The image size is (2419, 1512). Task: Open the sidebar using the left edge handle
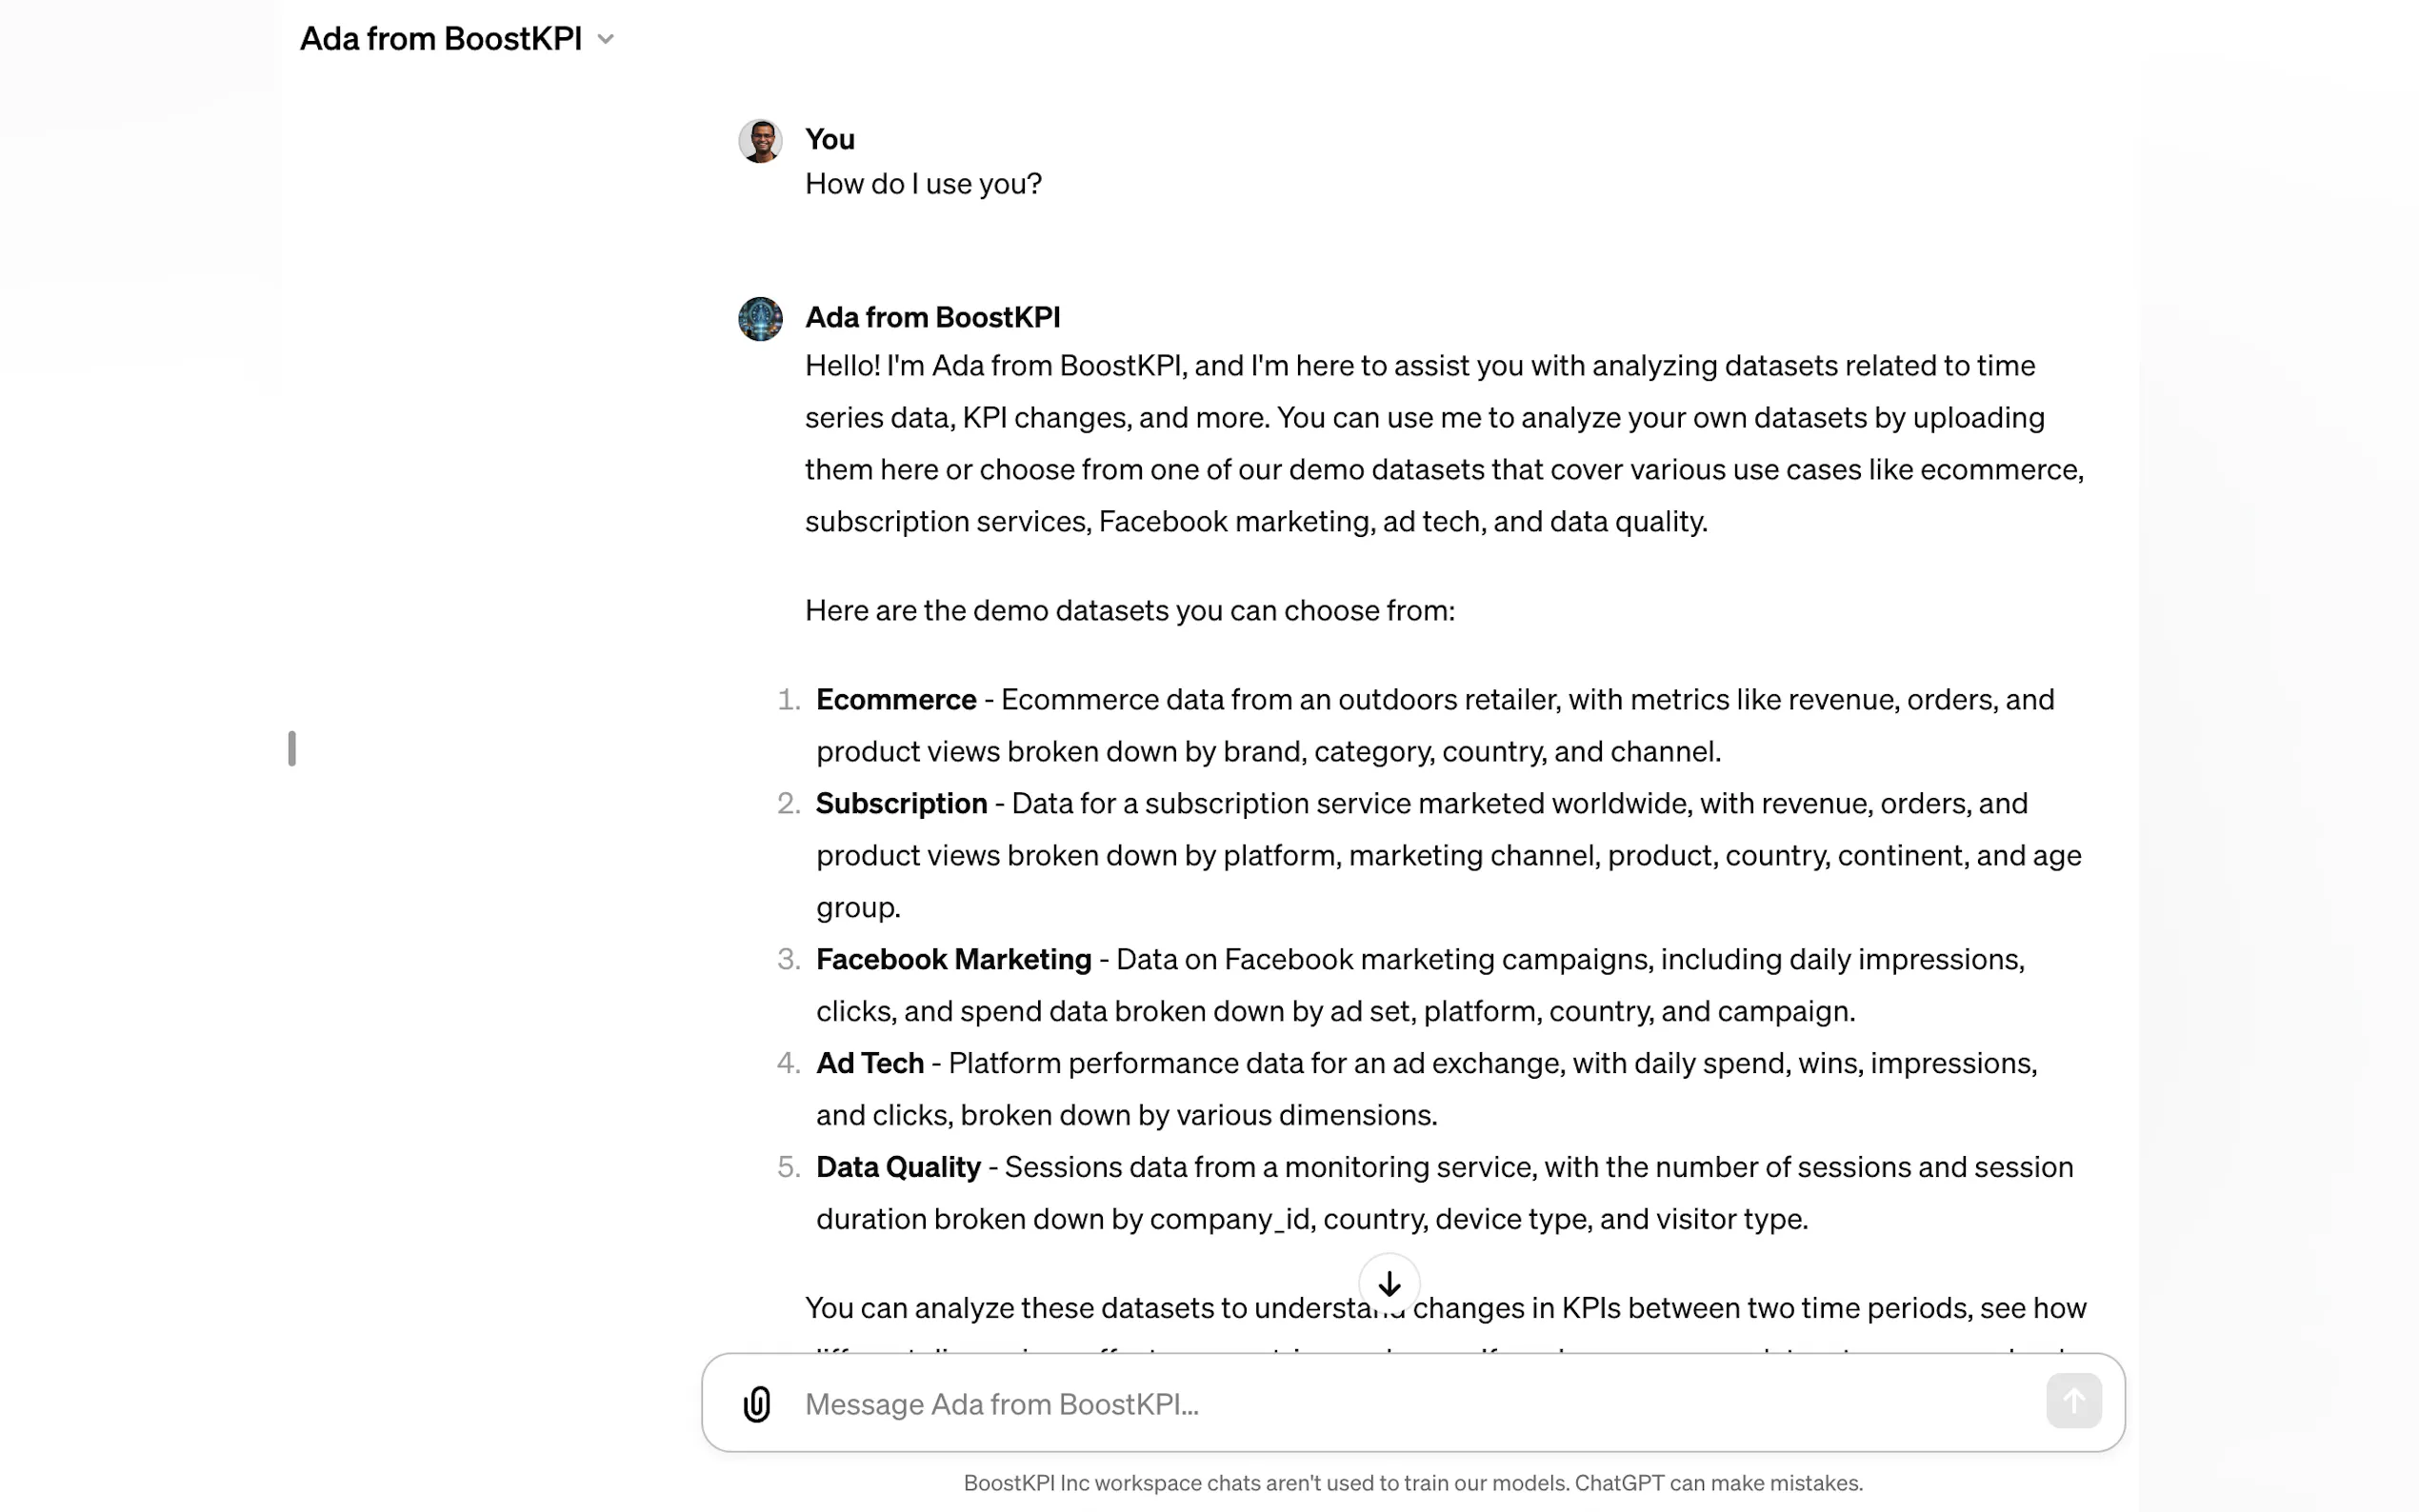pos(292,748)
